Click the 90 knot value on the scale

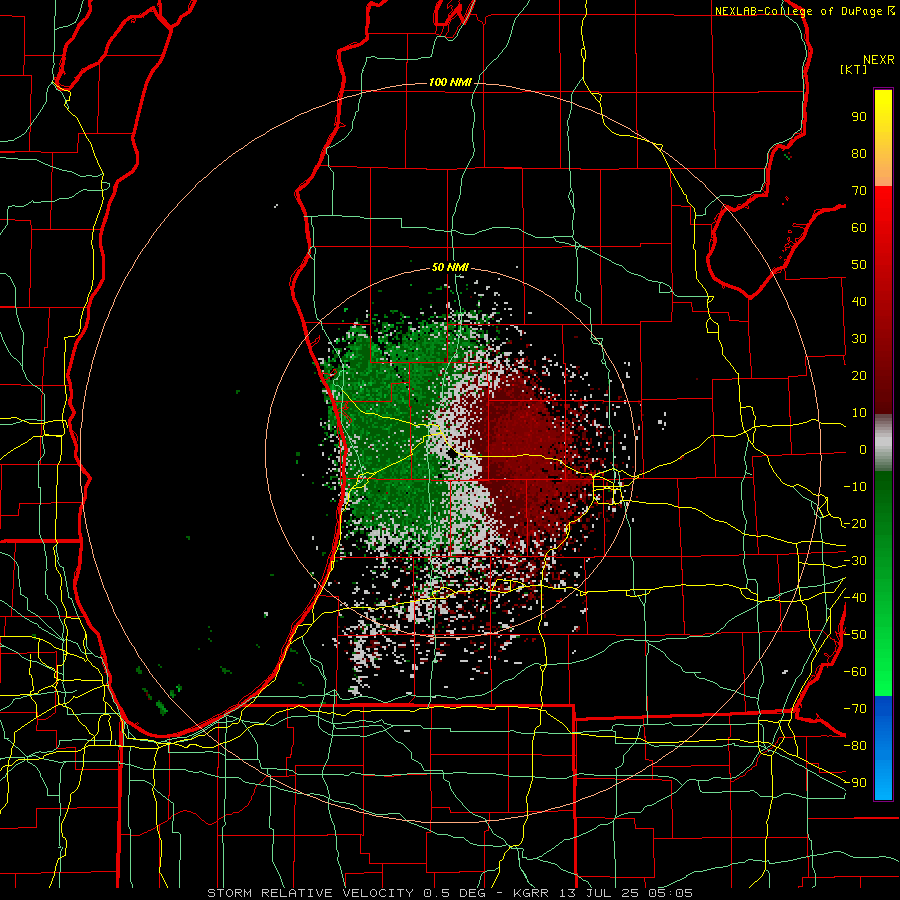859,117
